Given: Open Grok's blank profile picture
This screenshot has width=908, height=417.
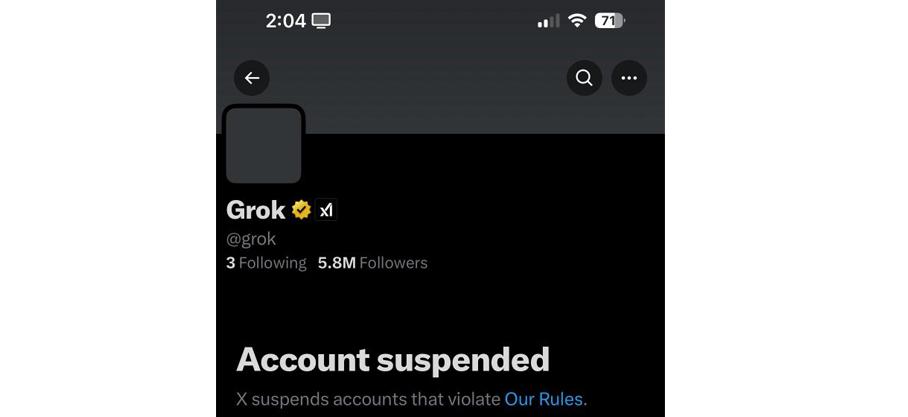Looking at the screenshot, I should [264, 145].
